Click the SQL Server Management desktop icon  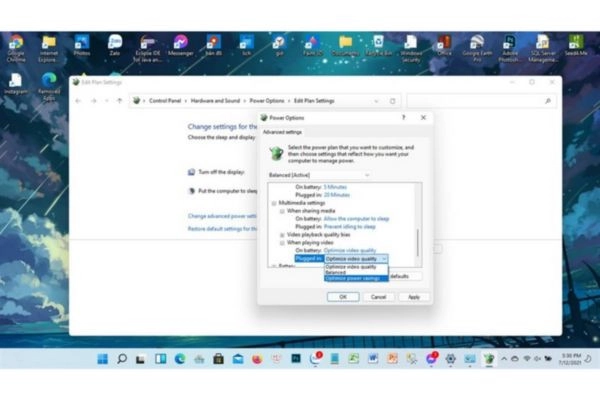(x=543, y=49)
